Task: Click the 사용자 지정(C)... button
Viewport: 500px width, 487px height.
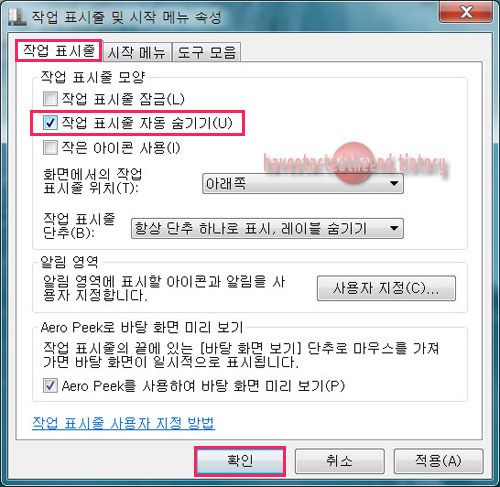Action: (x=386, y=288)
